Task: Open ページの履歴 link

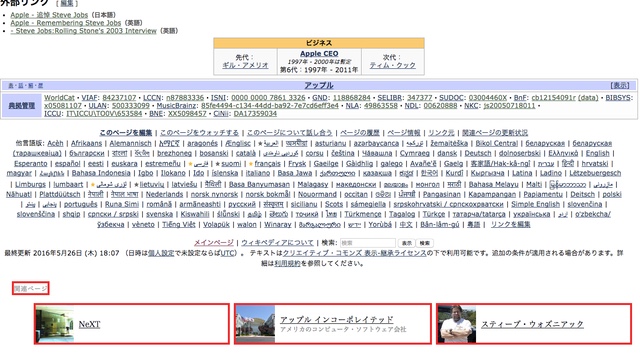Action: (x=360, y=133)
